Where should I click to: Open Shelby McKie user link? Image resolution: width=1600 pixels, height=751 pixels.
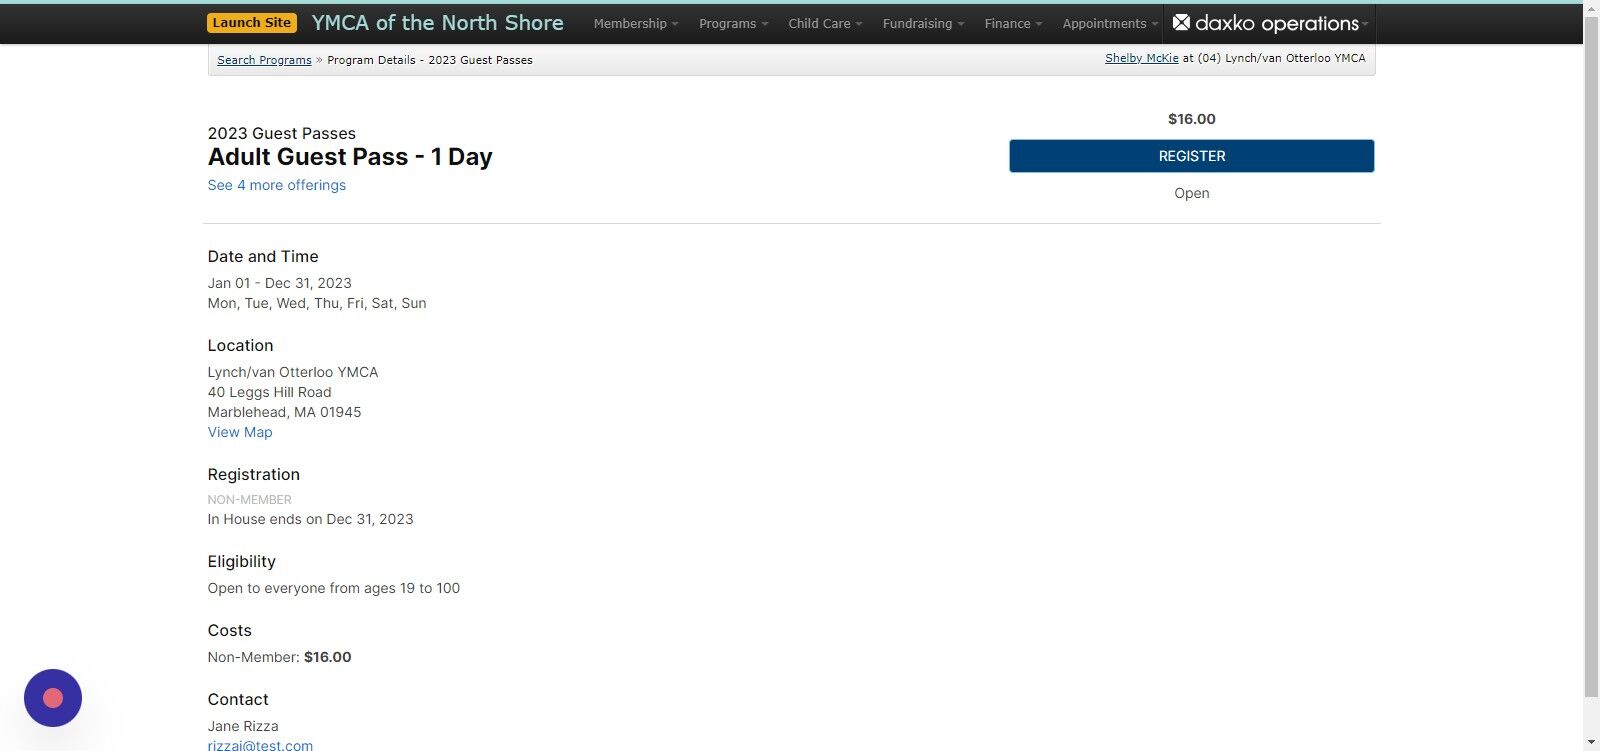point(1142,58)
